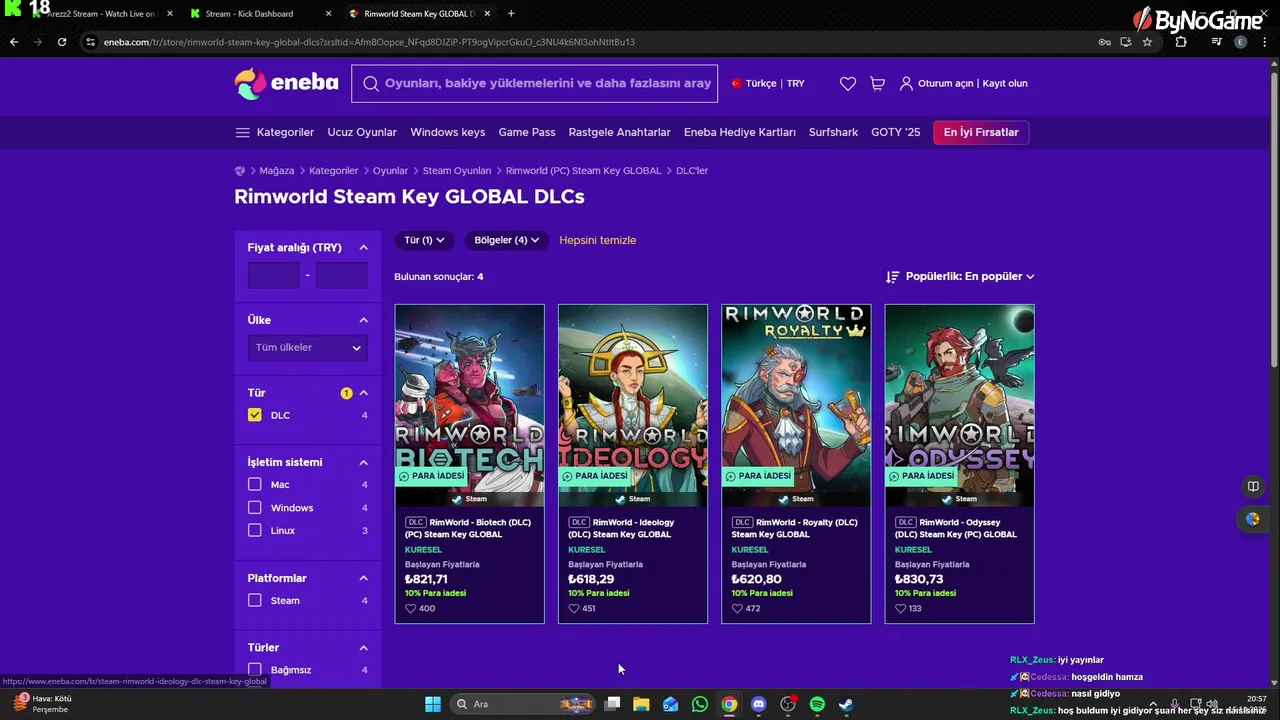Go back with the browser back arrow
Viewport: 1280px width, 720px height.
(14, 42)
